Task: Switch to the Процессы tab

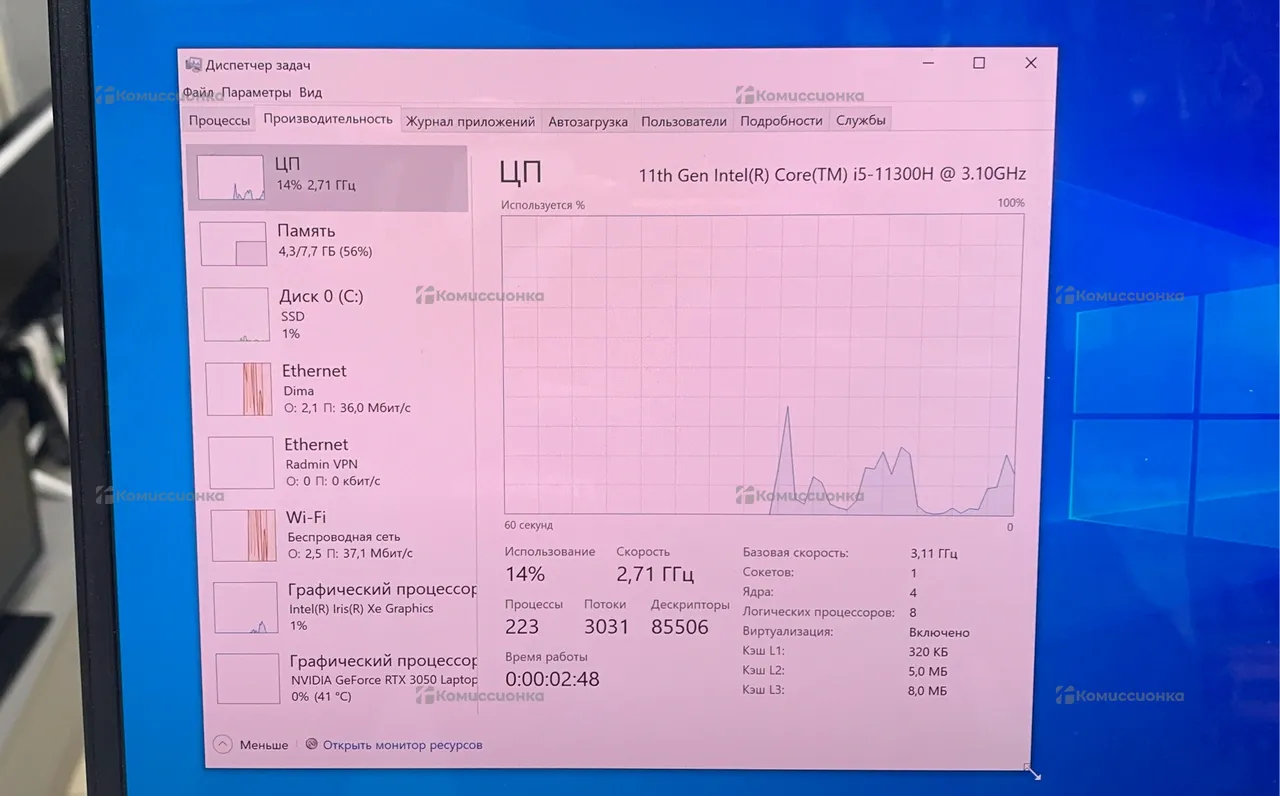Action: click(x=219, y=121)
